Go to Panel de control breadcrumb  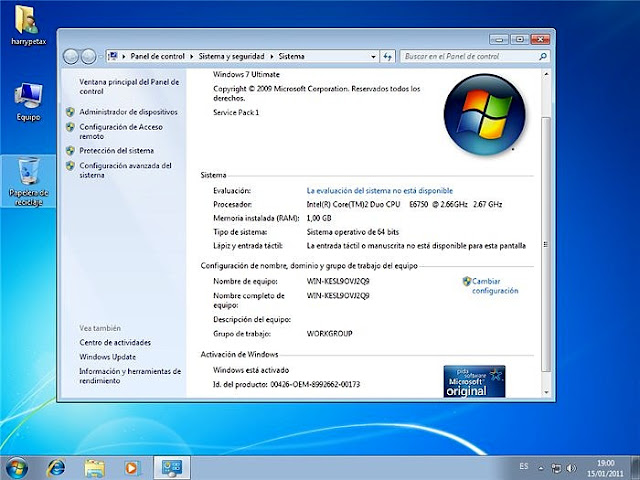point(158,56)
